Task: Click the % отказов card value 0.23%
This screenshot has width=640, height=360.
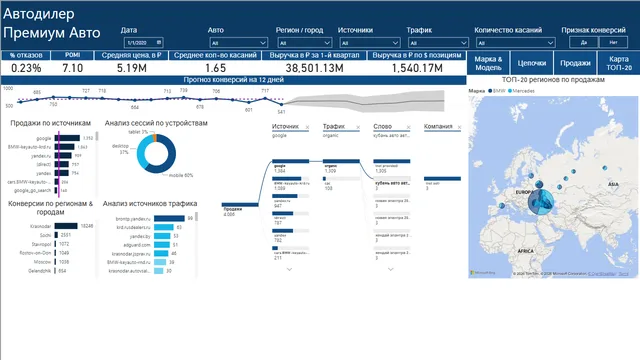Action: (x=26, y=68)
